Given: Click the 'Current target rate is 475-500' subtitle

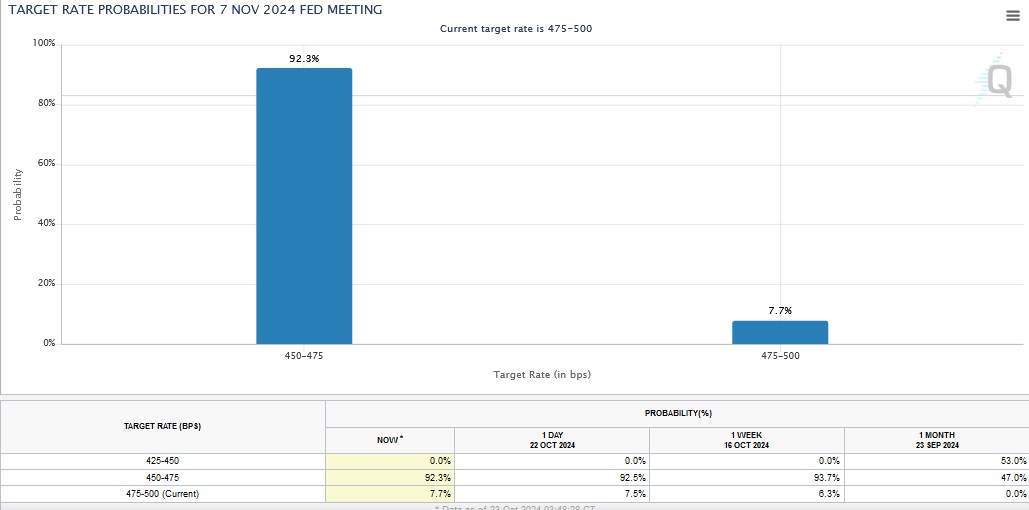Looking at the screenshot, I should [517, 28].
